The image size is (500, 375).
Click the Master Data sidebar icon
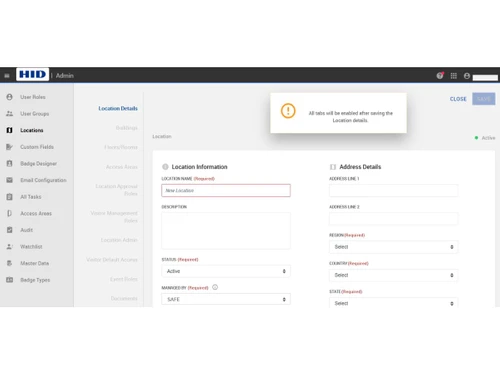click(9, 263)
